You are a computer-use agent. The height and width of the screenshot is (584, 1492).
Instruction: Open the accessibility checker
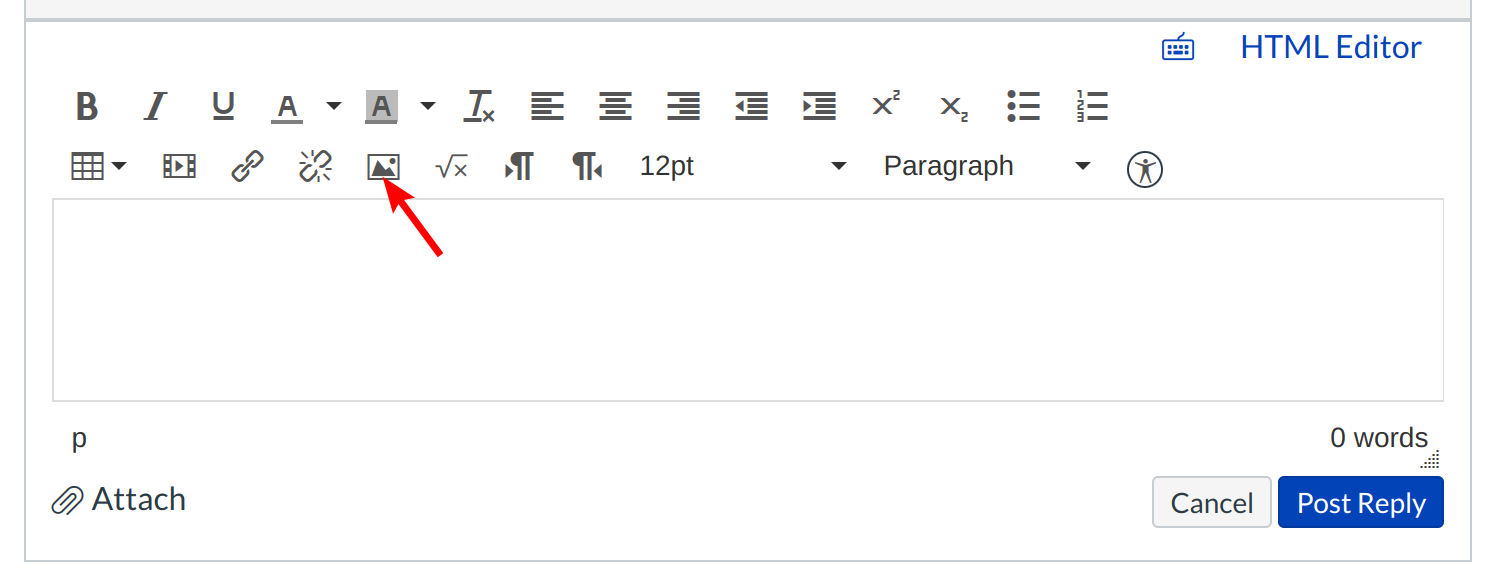[x=1145, y=169]
